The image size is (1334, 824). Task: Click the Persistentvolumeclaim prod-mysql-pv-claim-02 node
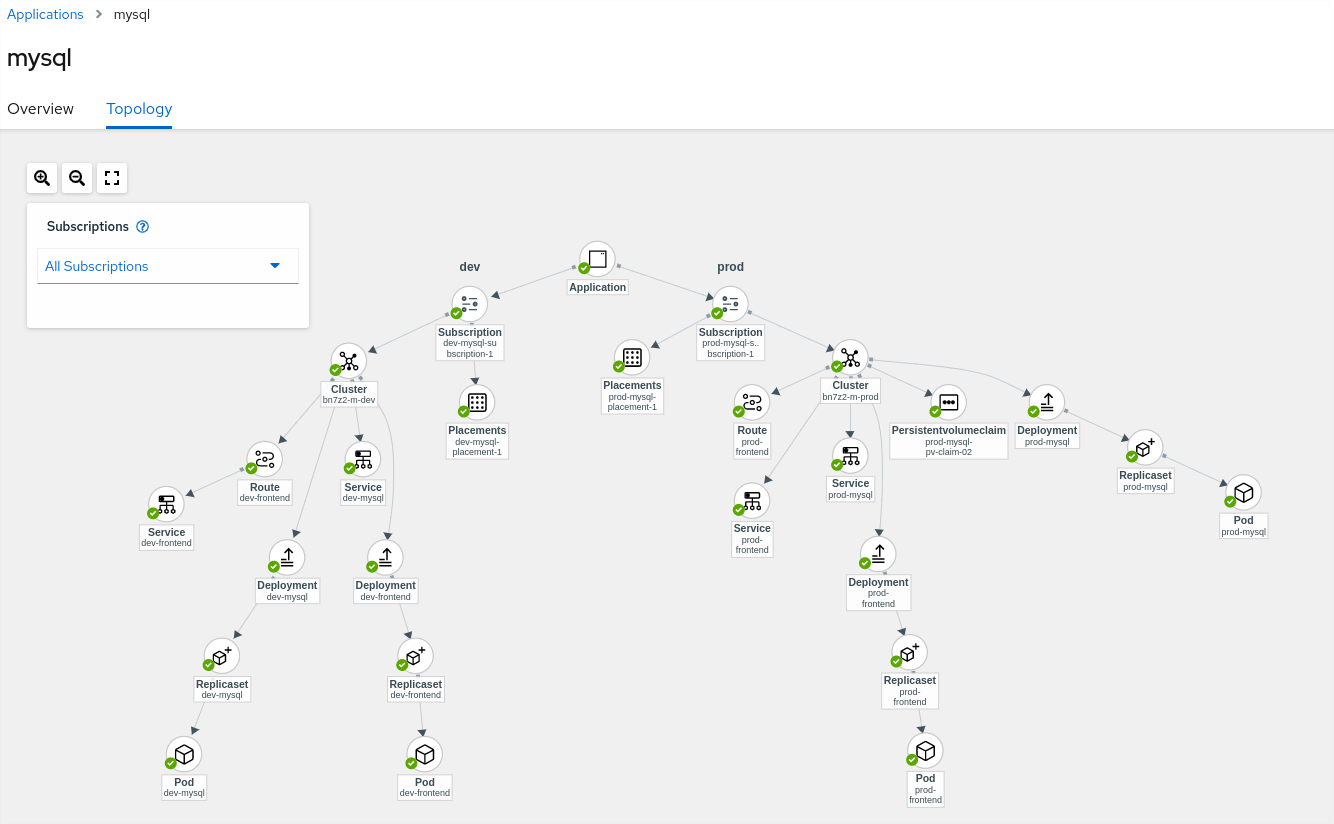click(949, 402)
